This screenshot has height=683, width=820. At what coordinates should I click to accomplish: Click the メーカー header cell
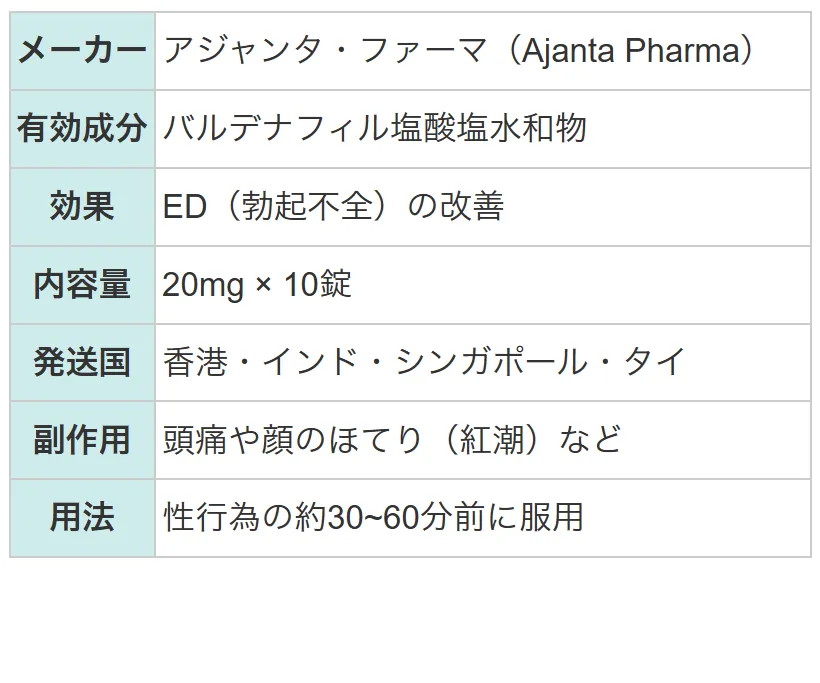coord(83,51)
